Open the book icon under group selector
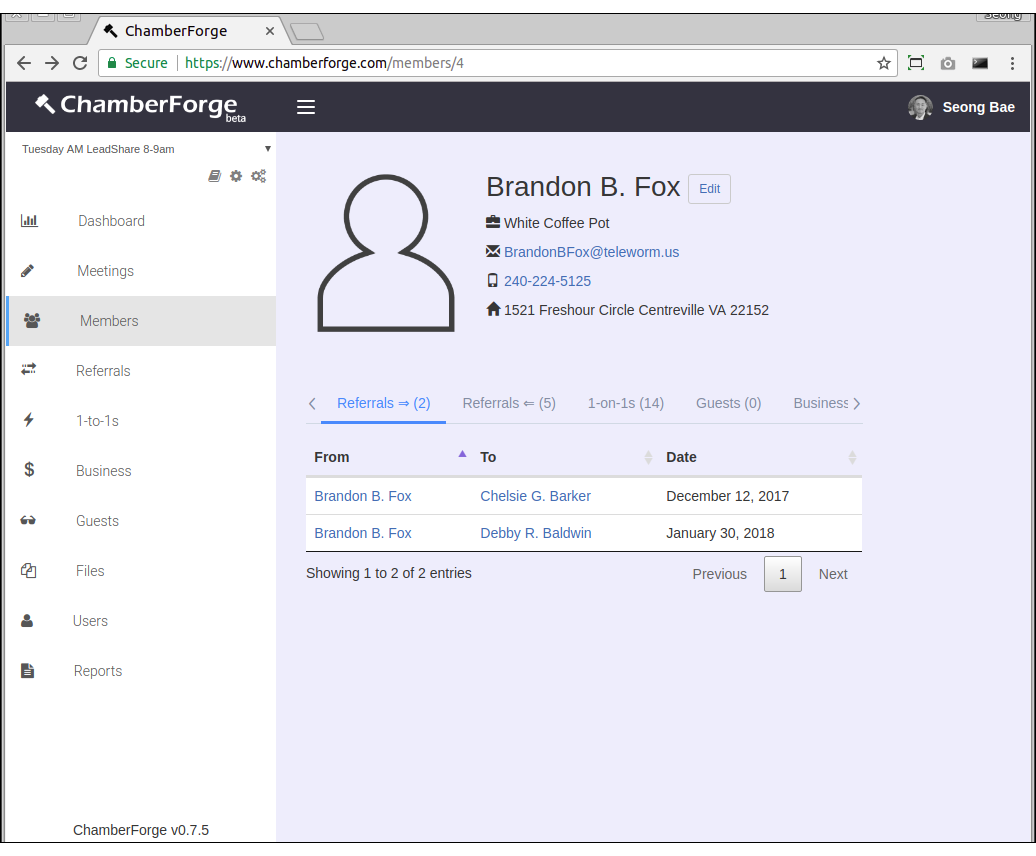The height and width of the screenshot is (856, 1036). pyautogui.click(x=214, y=176)
